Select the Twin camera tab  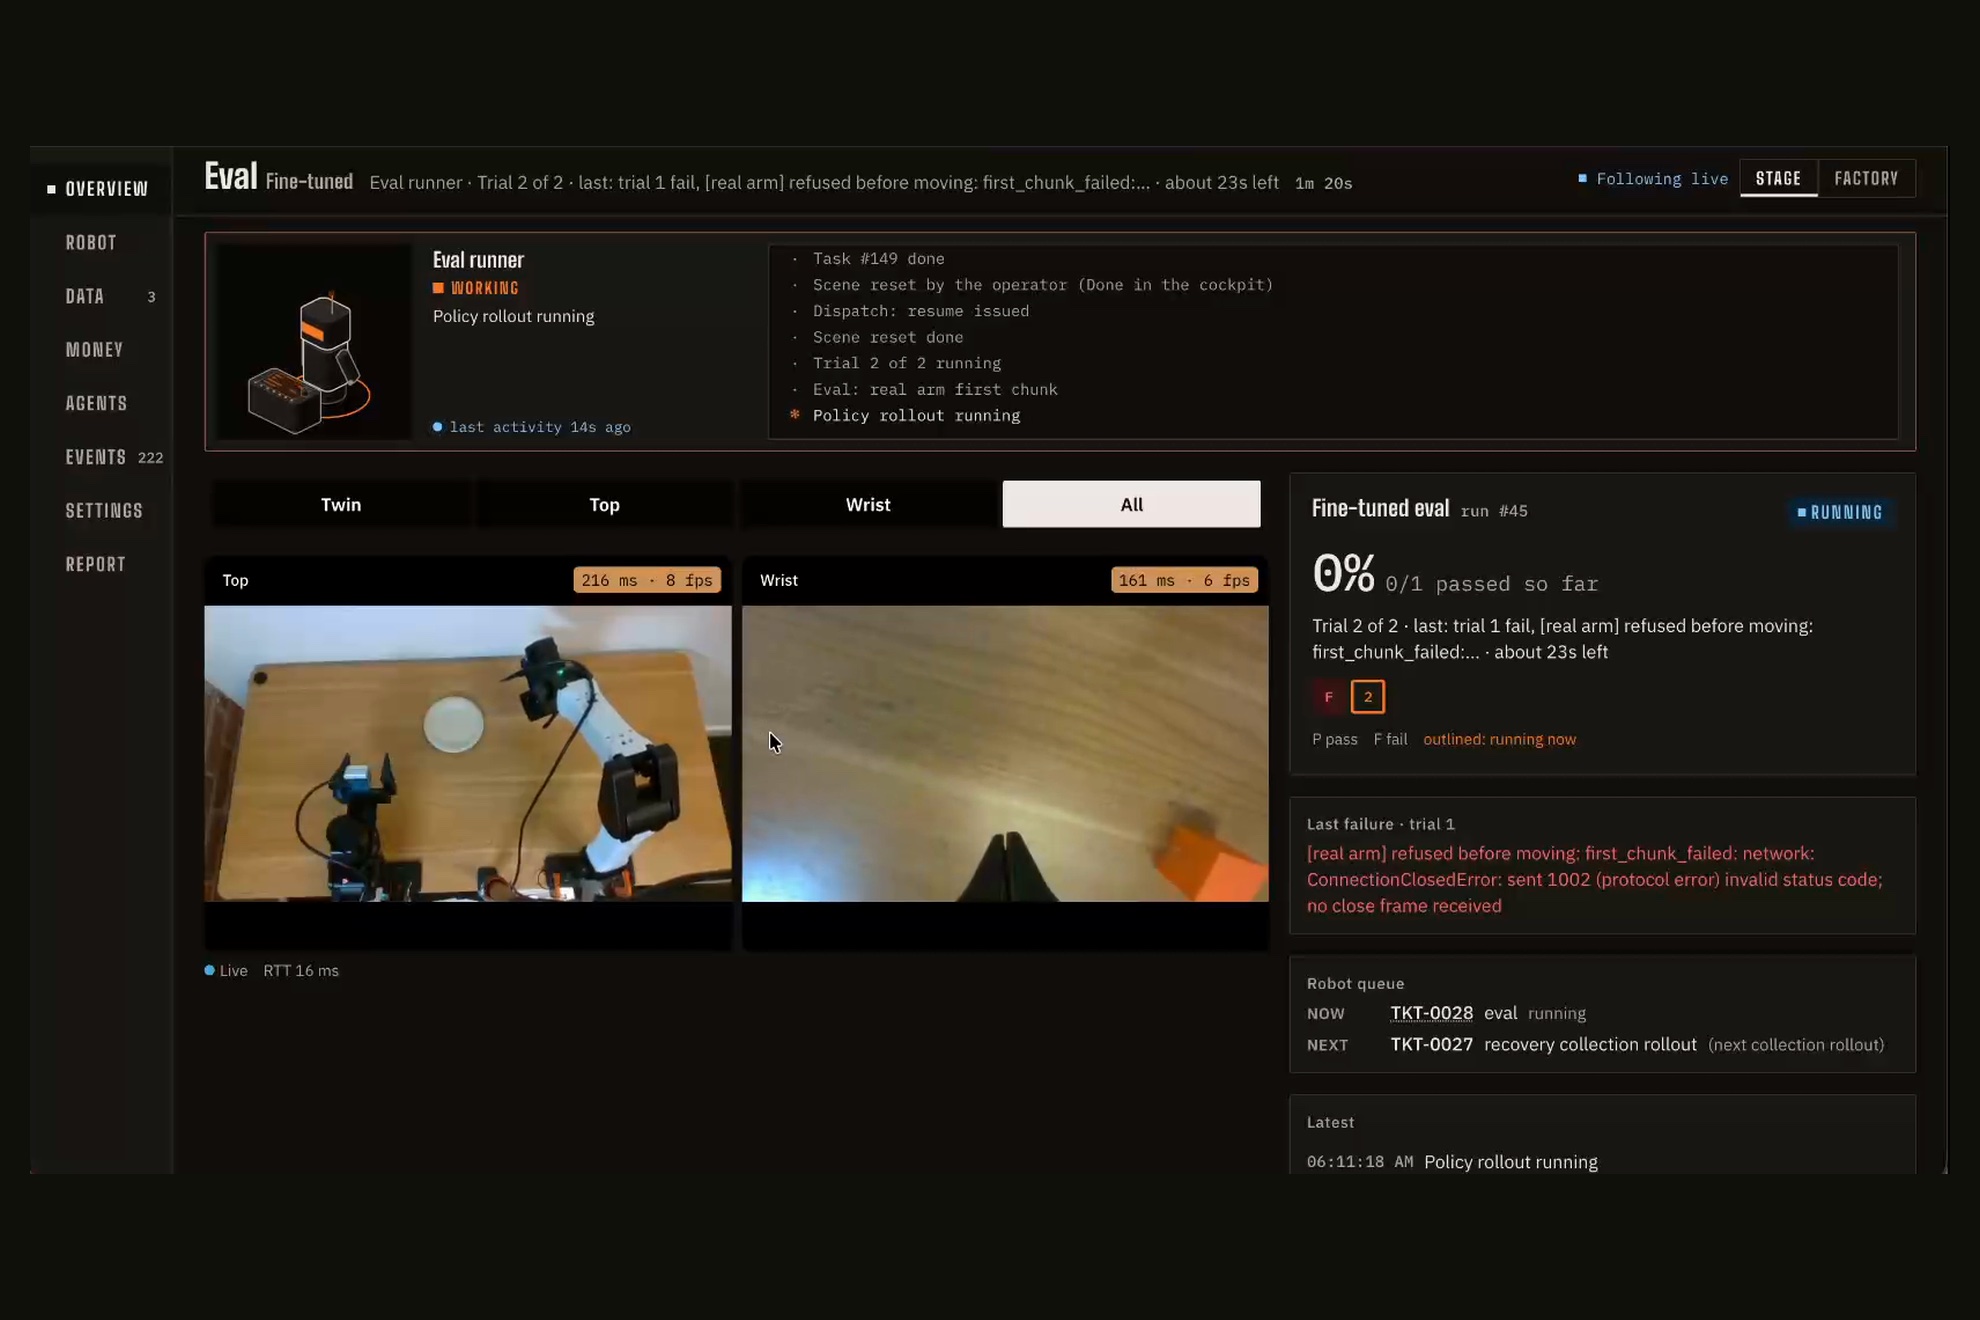coord(341,504)
